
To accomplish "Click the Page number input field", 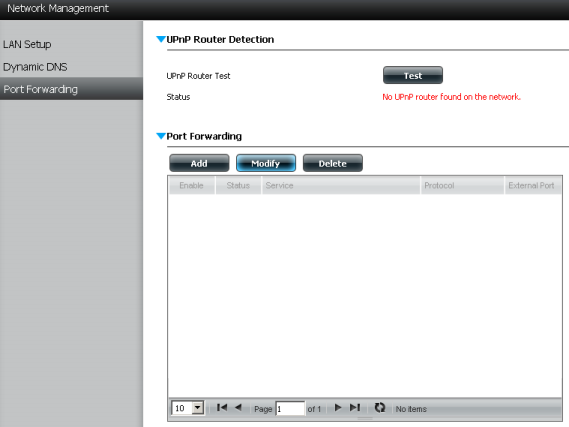I will pos(290,408).
